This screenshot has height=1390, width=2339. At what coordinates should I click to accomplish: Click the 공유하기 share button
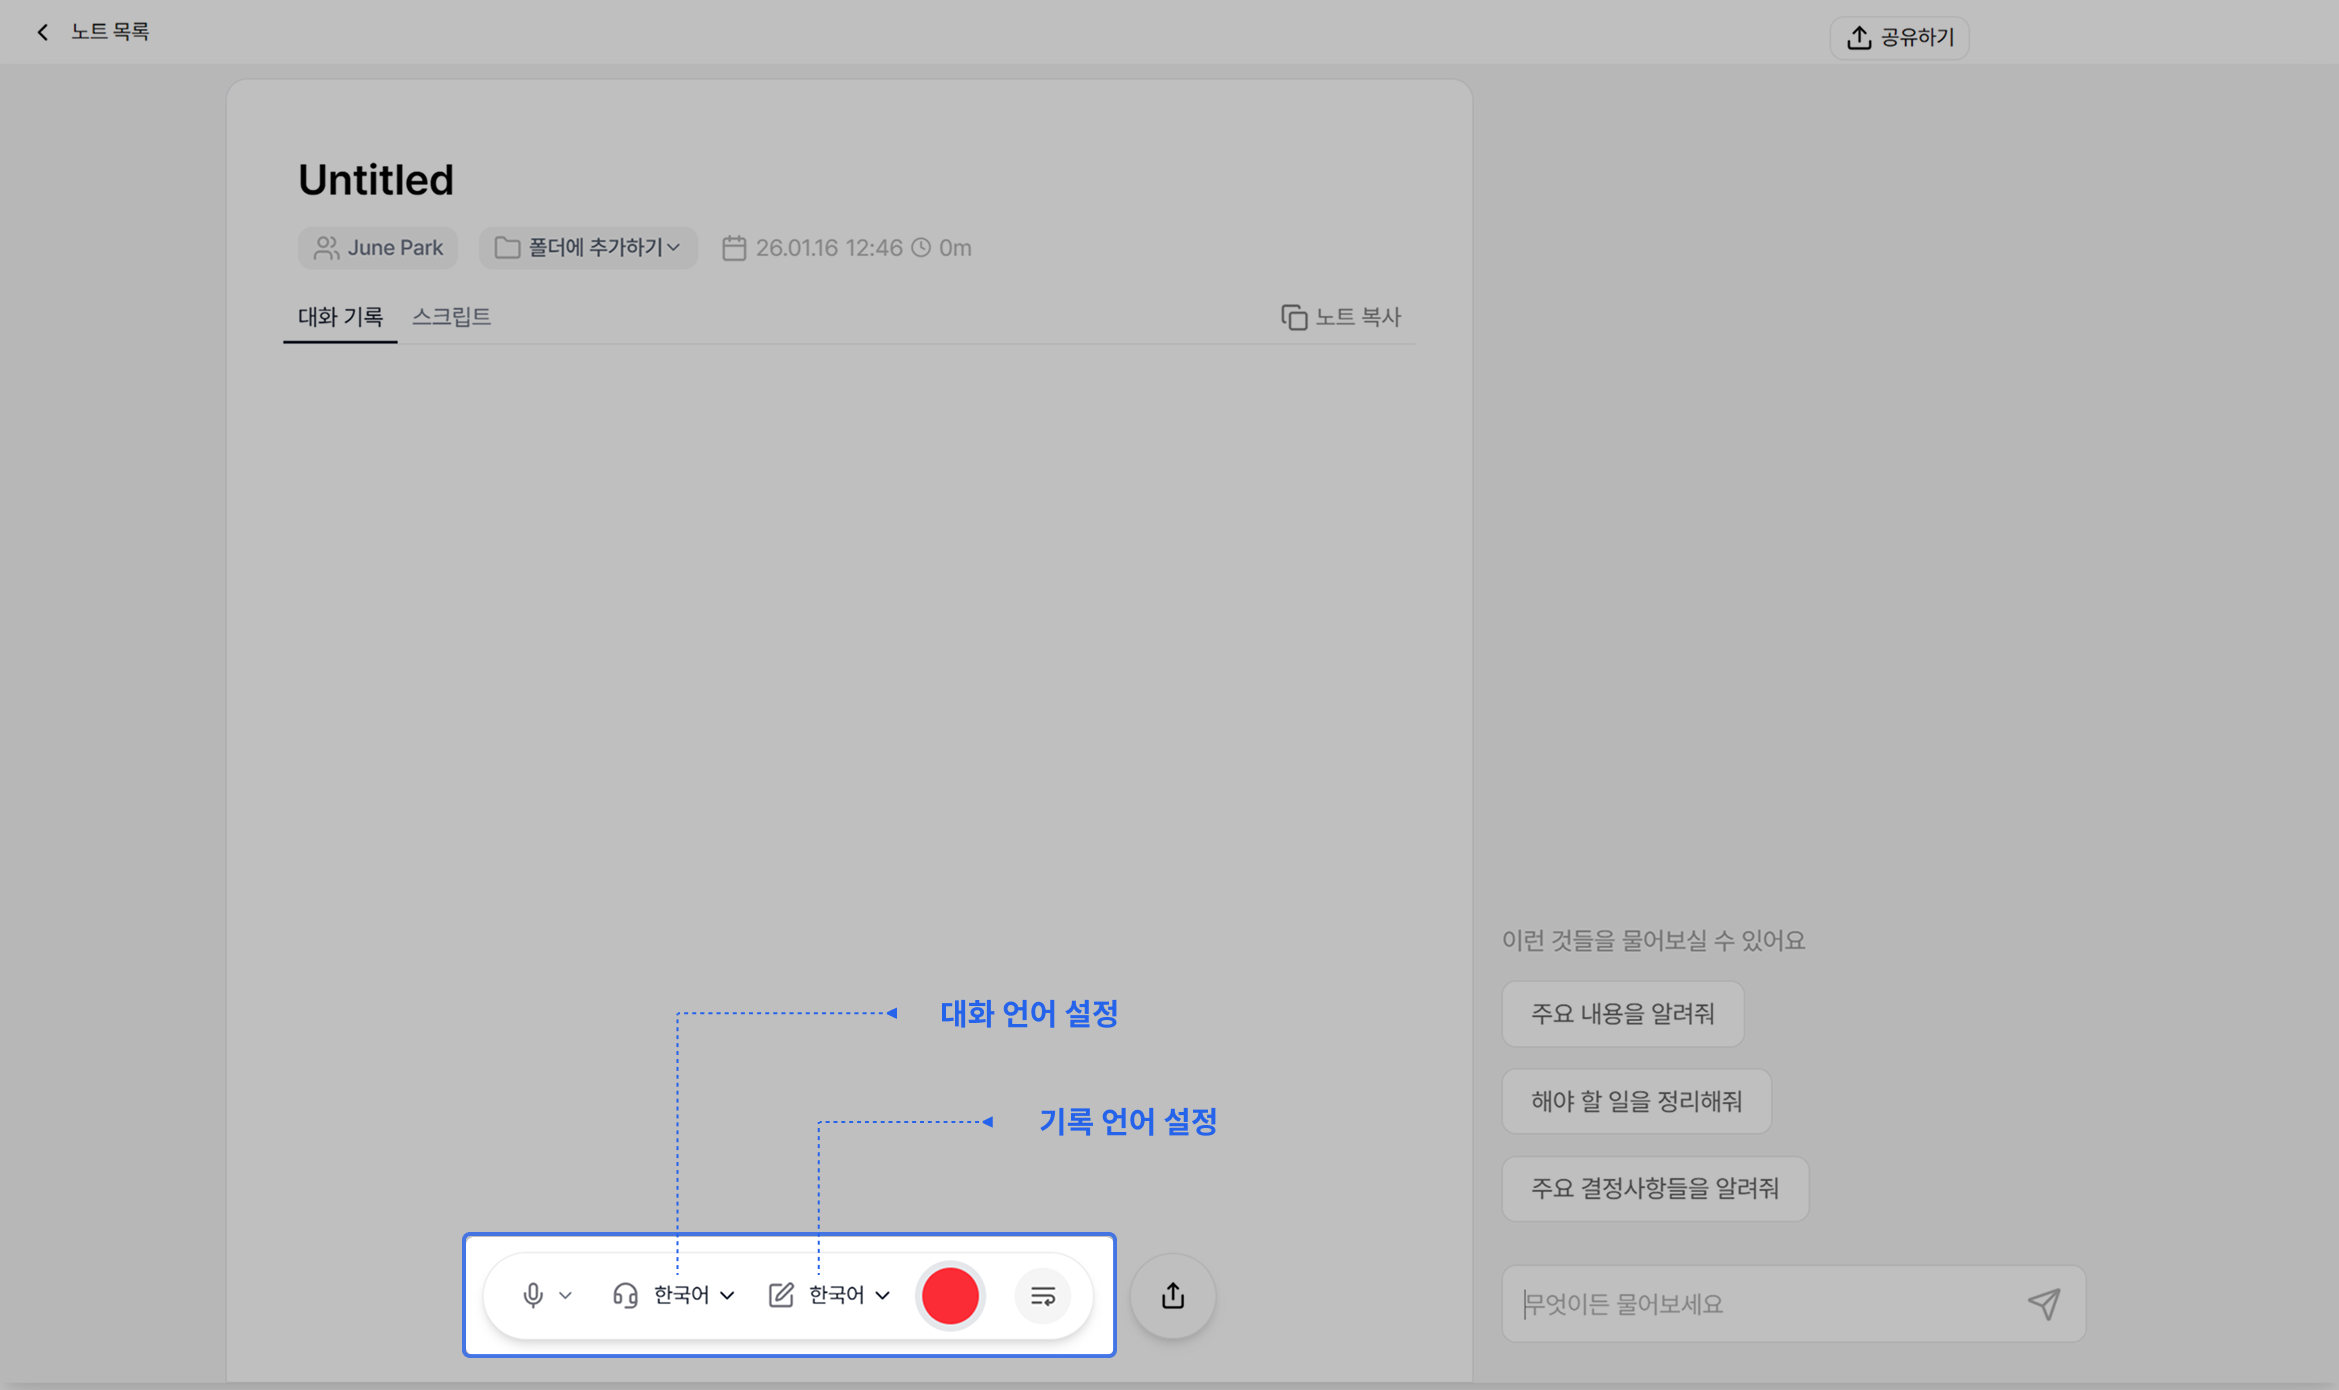(1899, 38)
